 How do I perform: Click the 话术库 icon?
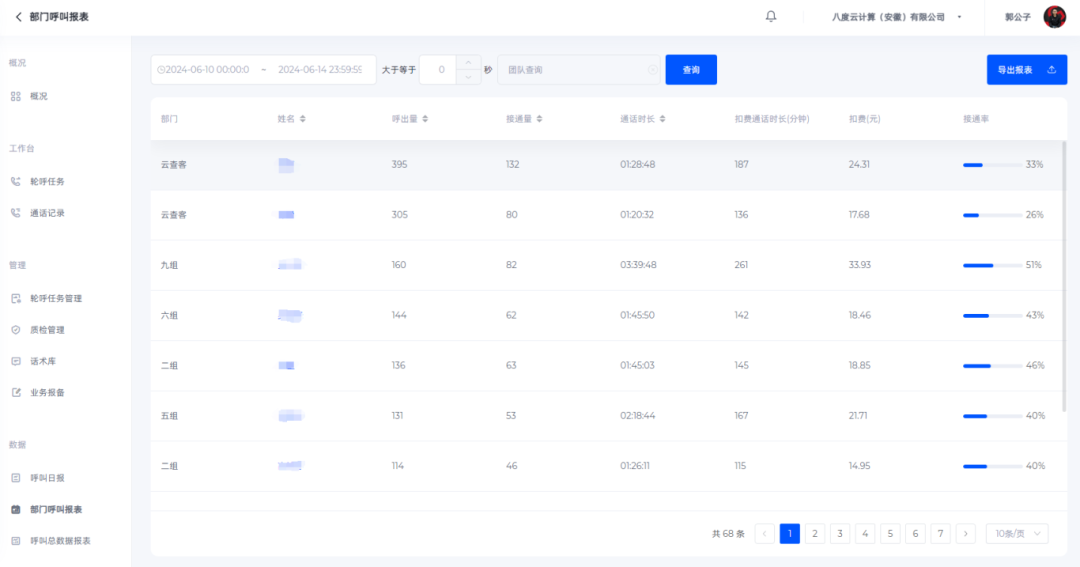16,361
